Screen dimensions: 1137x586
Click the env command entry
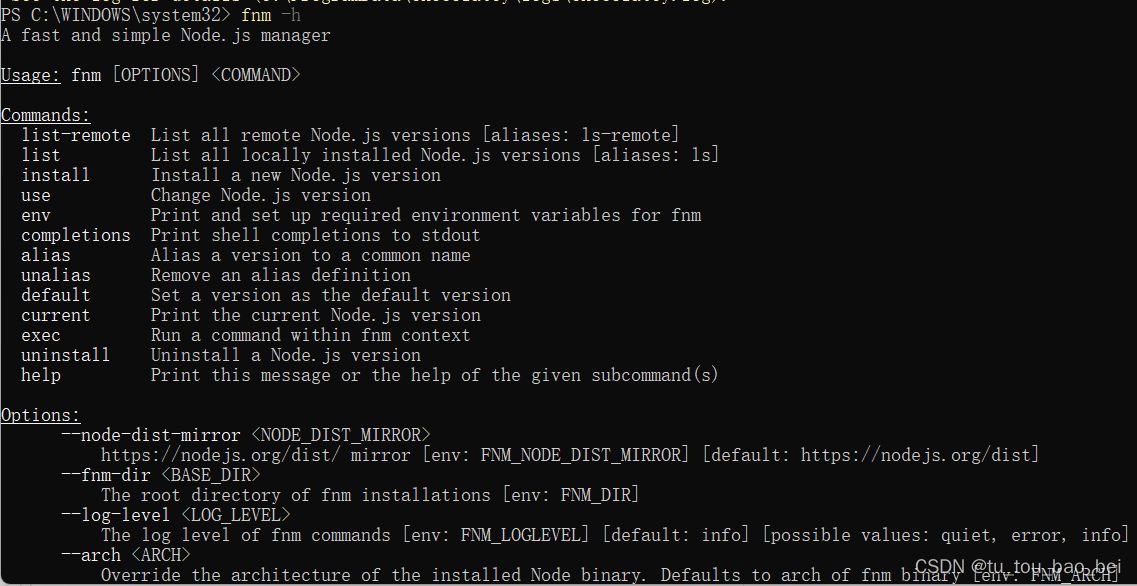36,215
